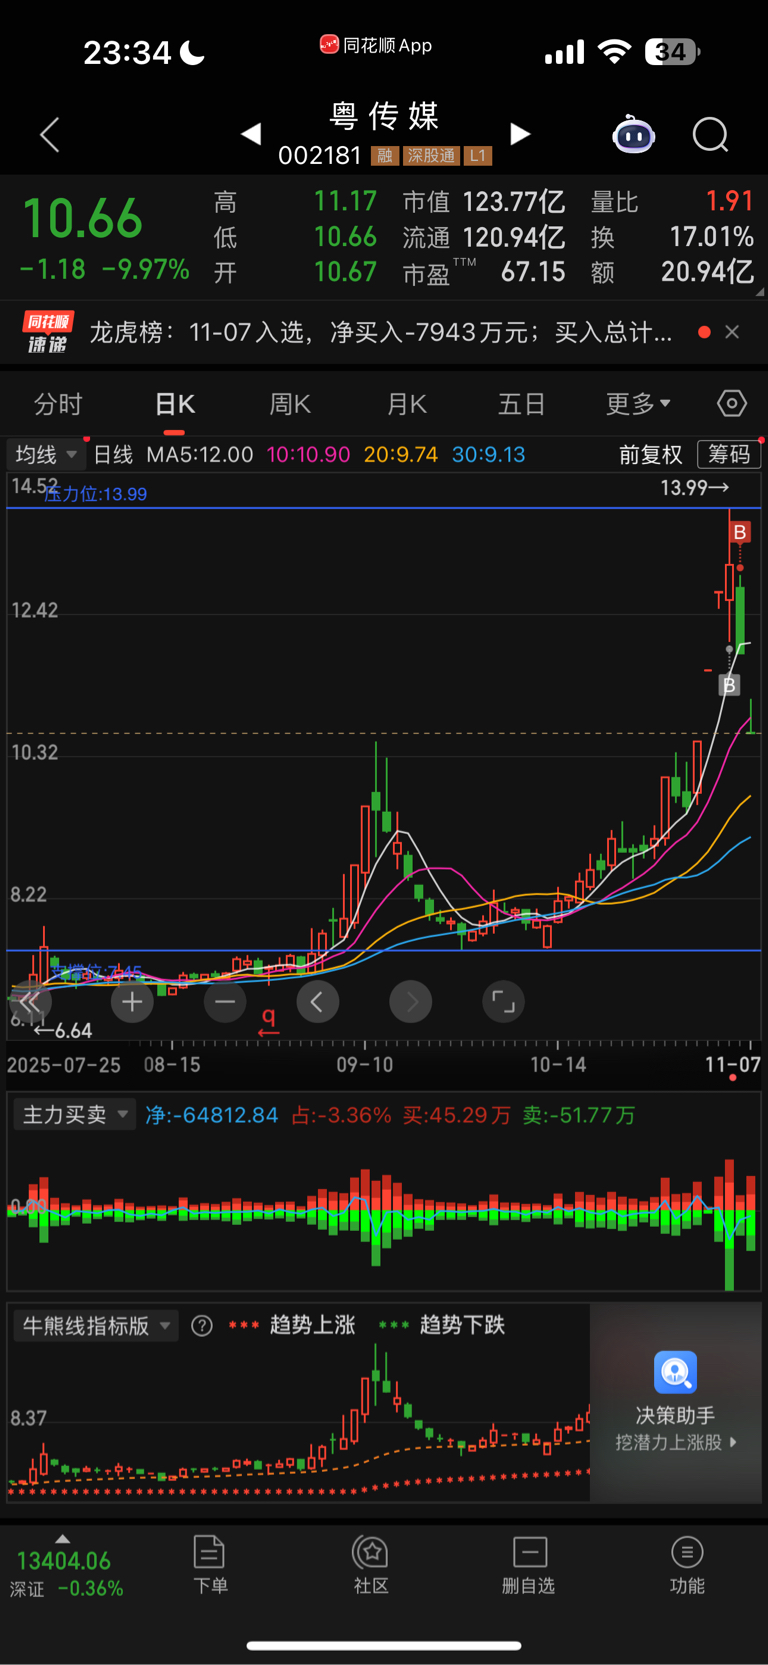Tap the MA5:12.00 label
The width and height of the screenshot is (768, 1665).
[x=200, y=455]
